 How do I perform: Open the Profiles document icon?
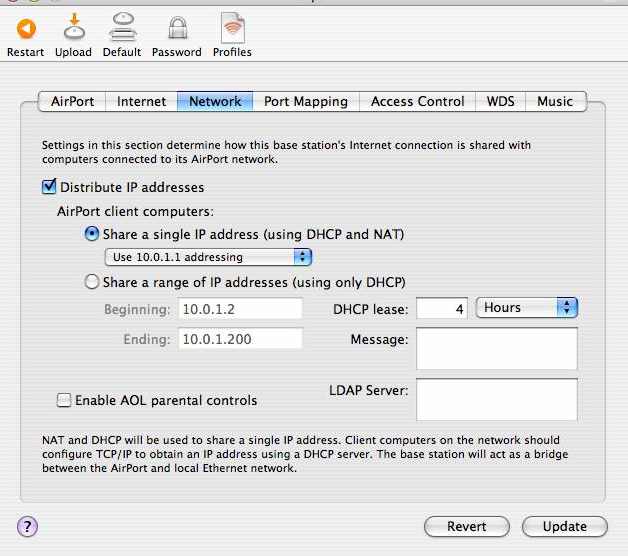click(x=233, y=28)
